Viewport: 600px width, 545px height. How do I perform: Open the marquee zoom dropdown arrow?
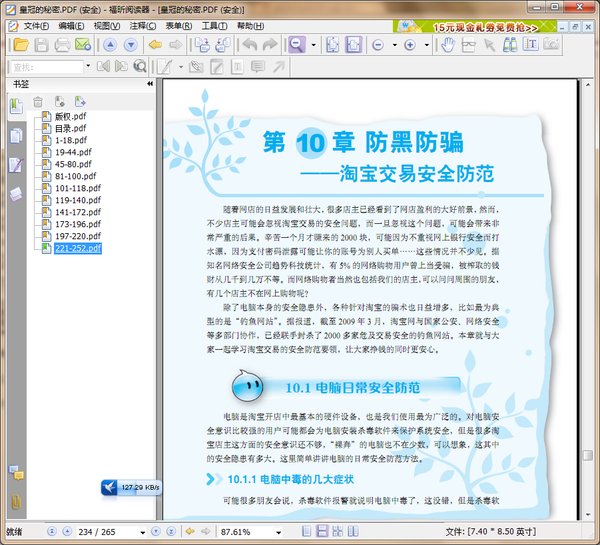(314, 45)
